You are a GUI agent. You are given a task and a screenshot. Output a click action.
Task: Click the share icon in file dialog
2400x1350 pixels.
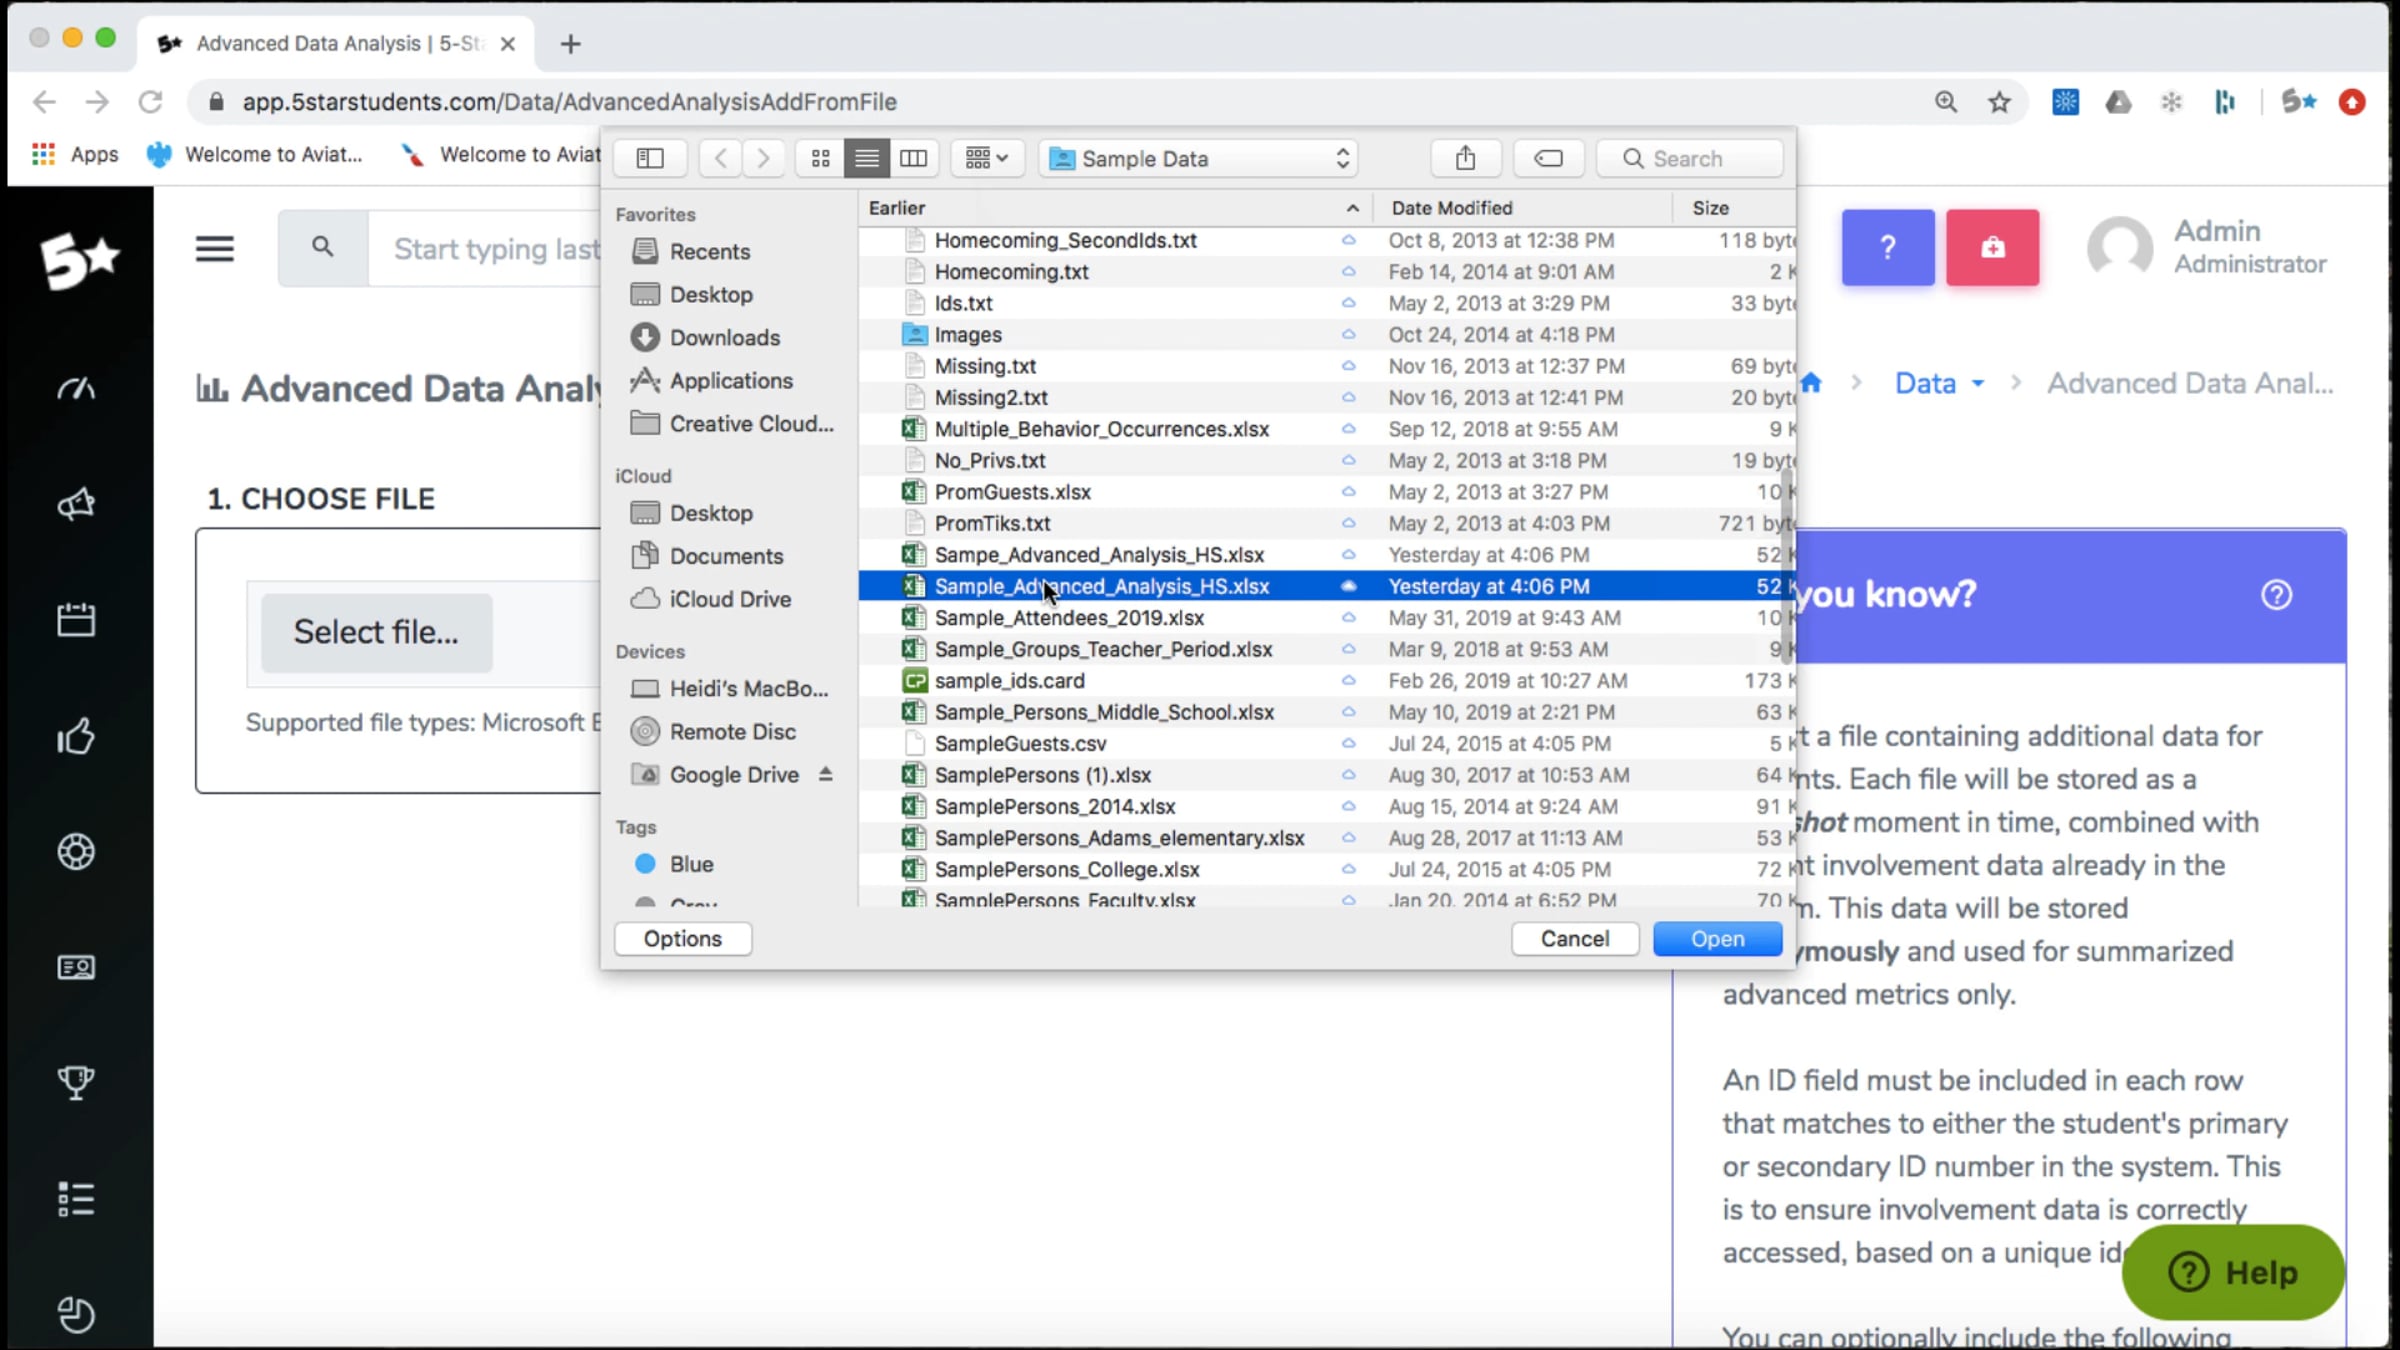pos(1465,158)
